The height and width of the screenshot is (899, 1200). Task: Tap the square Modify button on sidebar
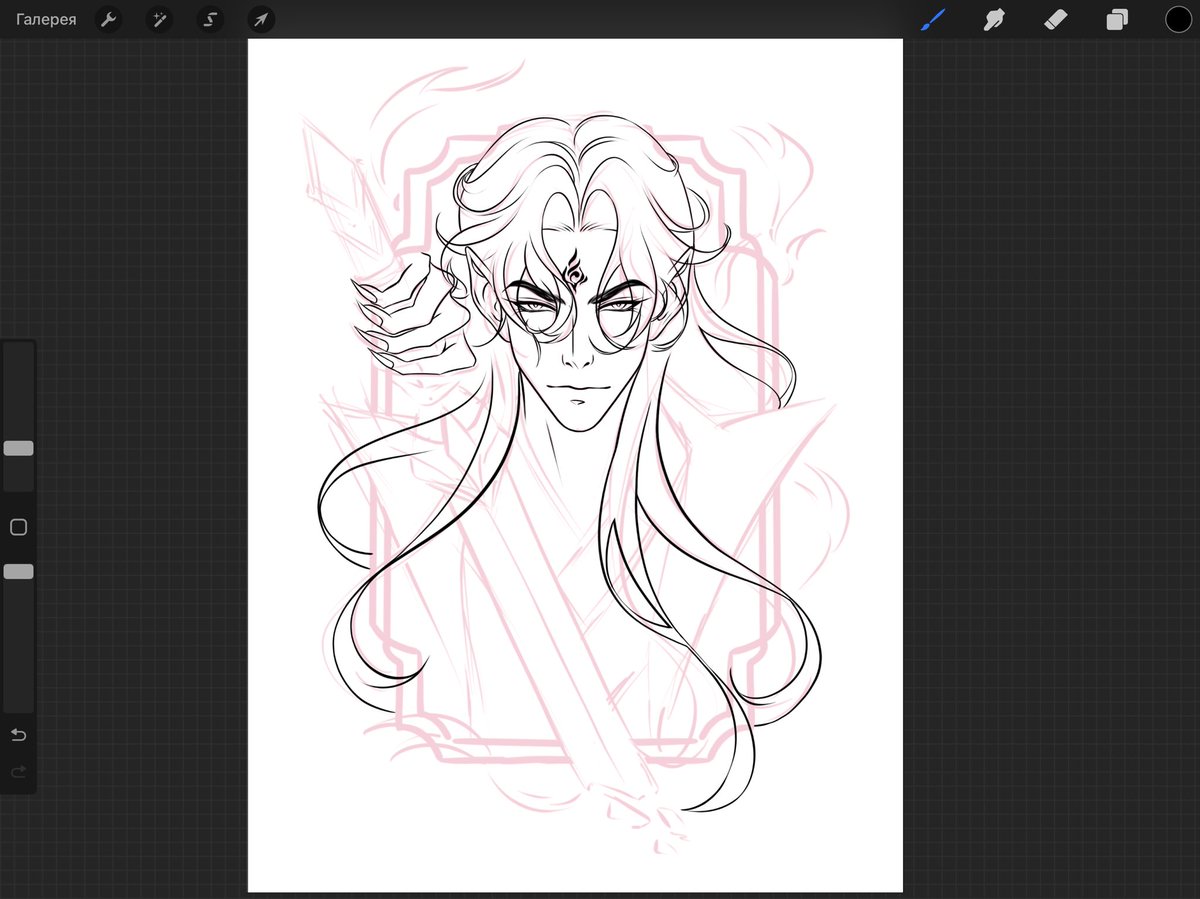tap(18, 527)
